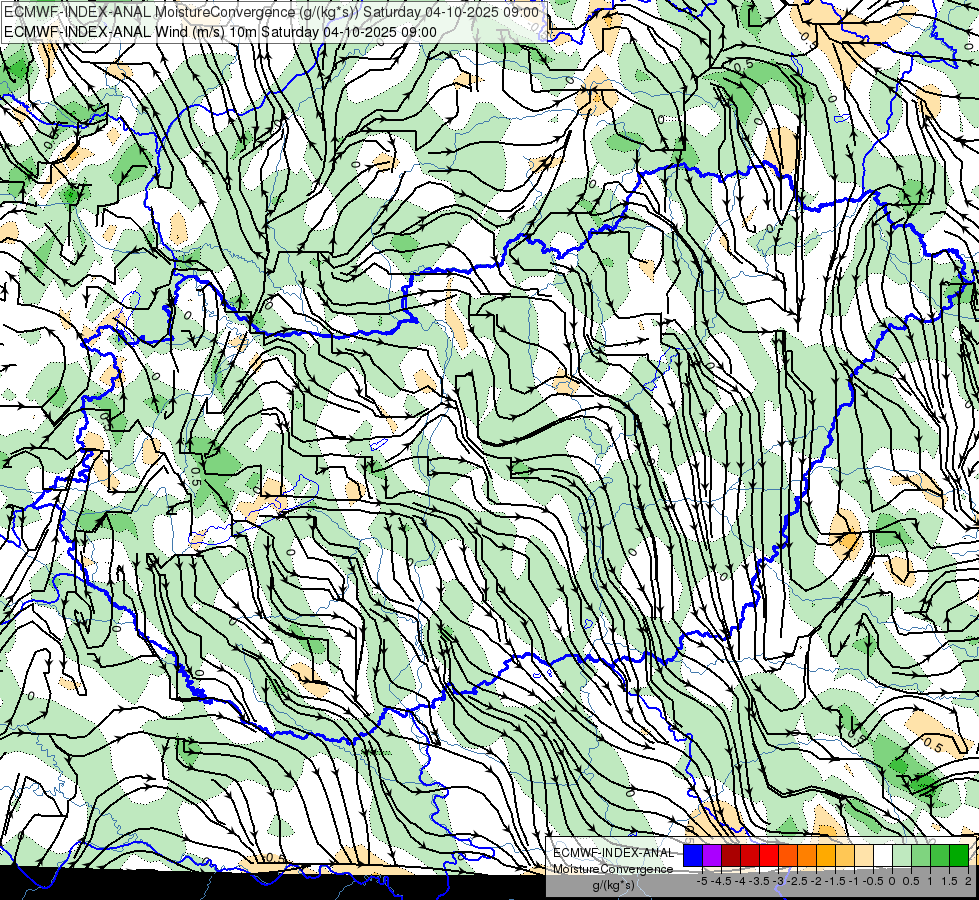Screen dimensions: 979x900
Task: Select the bright red swatch (-3.5 to -3)
Action: [x=769, y=856]
